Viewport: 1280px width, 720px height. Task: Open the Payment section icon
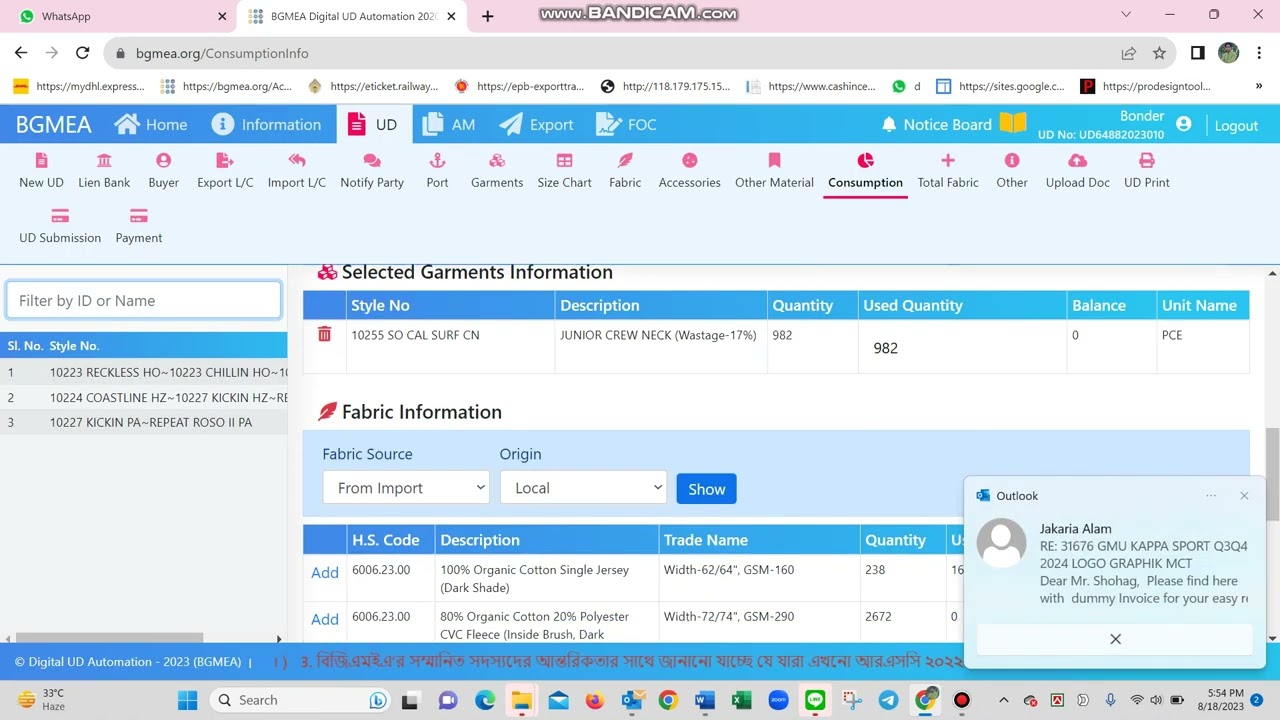[x=139, y=216]
